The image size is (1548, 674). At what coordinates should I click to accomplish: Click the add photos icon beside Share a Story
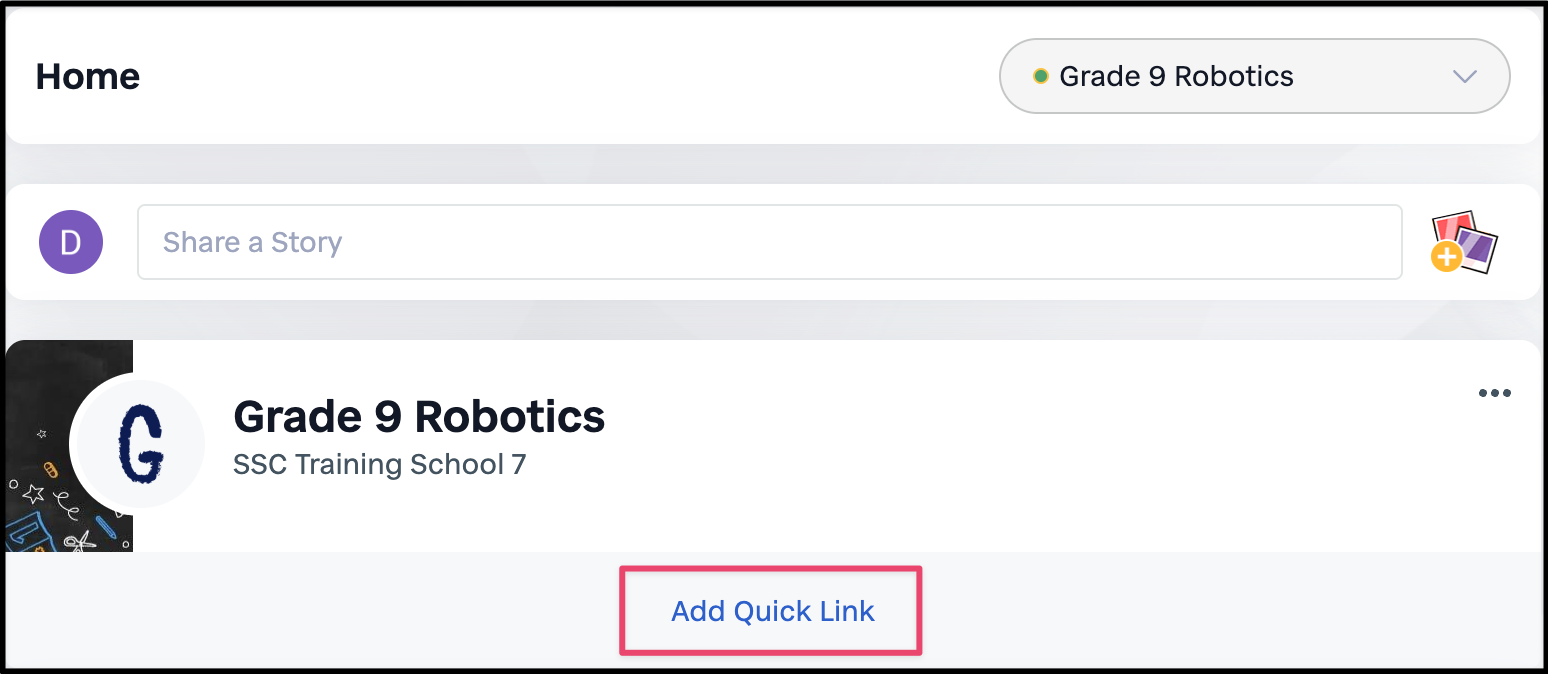click(1464, 242)
